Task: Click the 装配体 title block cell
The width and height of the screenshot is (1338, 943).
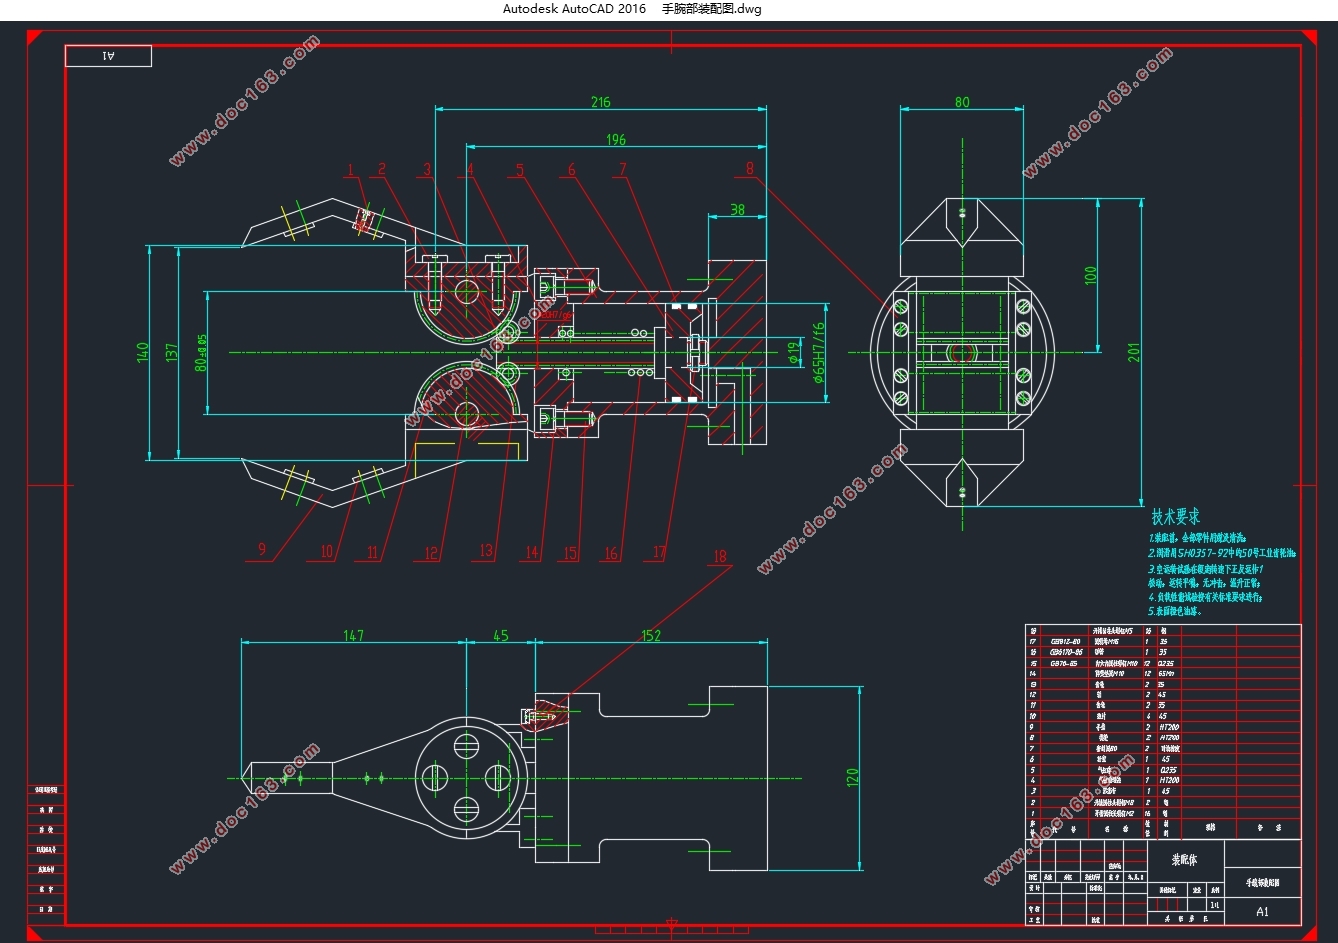Action: (1184, 859)
